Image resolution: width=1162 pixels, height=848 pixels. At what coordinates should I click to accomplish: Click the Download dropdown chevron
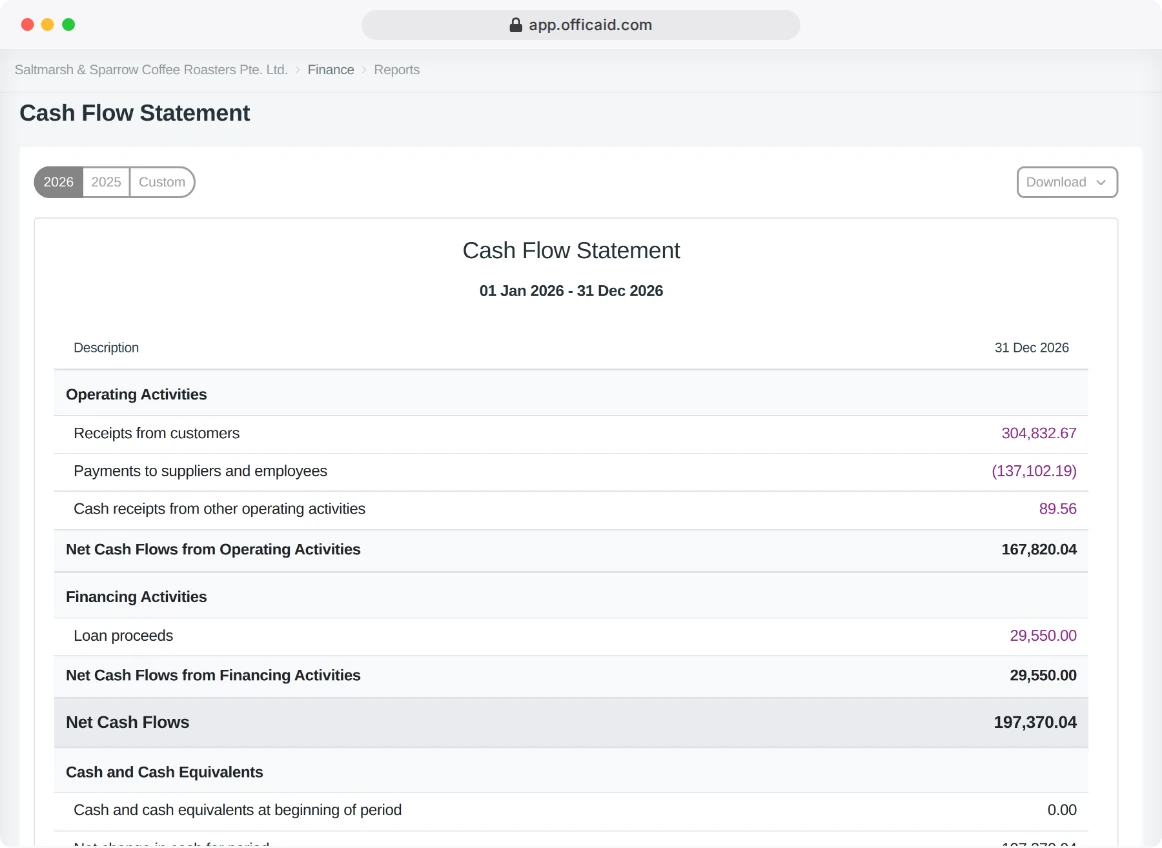tap(1101, 182)
